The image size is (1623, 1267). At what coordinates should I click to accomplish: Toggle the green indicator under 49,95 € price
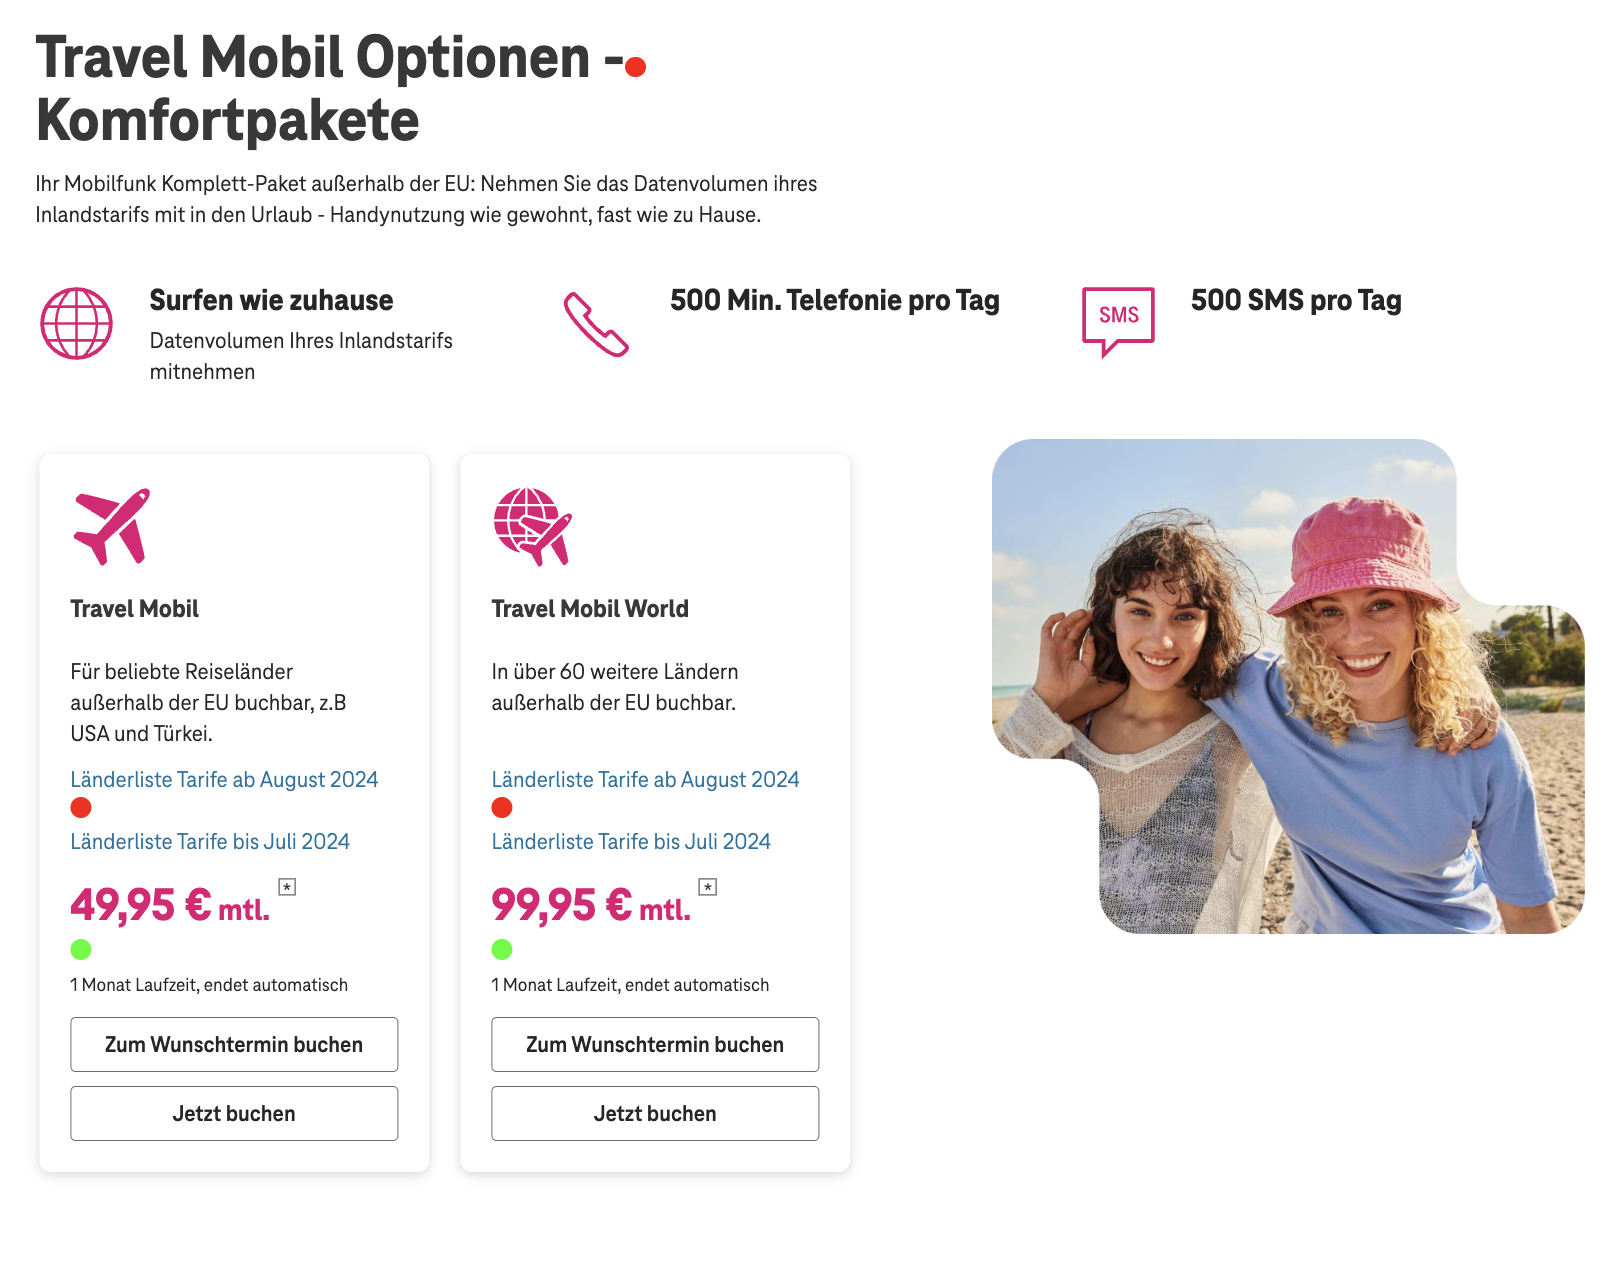(x=80, y=948)
